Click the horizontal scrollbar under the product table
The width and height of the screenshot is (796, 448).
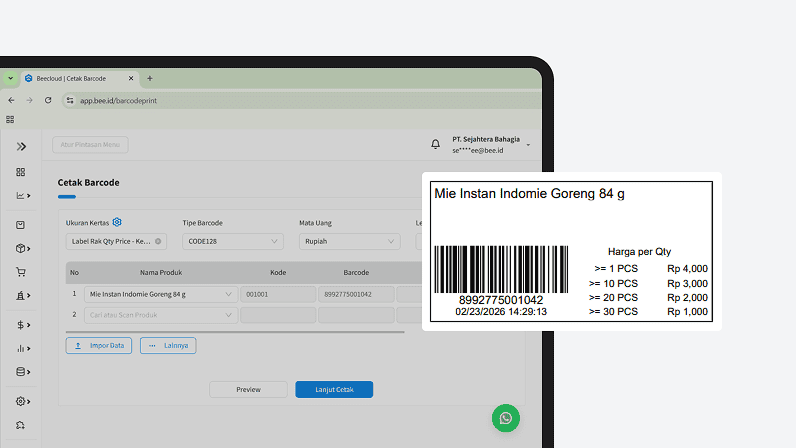tap(235, 332)
